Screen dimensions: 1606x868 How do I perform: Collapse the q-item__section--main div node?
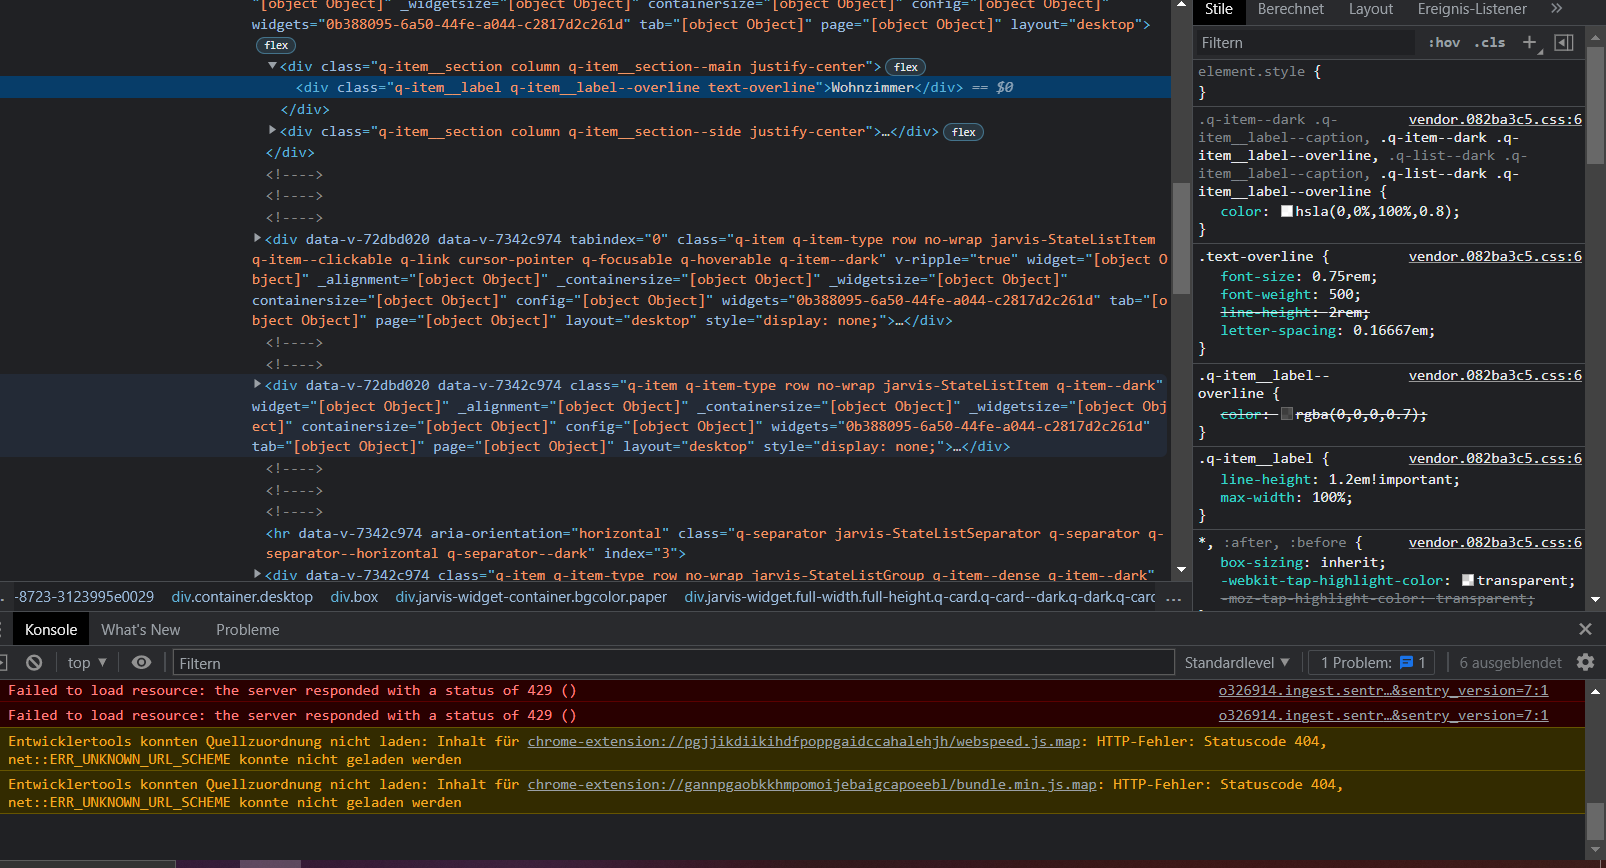(x=272, y=66)
